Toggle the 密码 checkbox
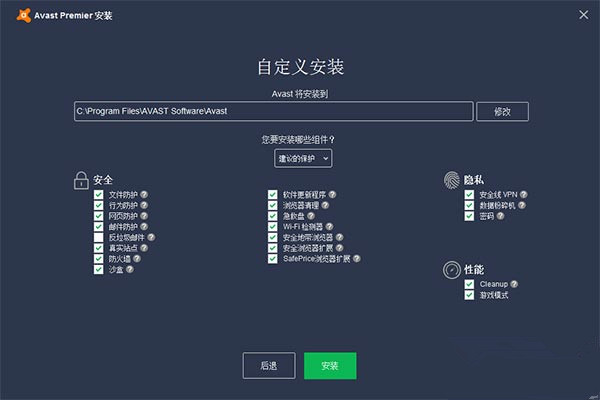 click(x=470, y=216)
